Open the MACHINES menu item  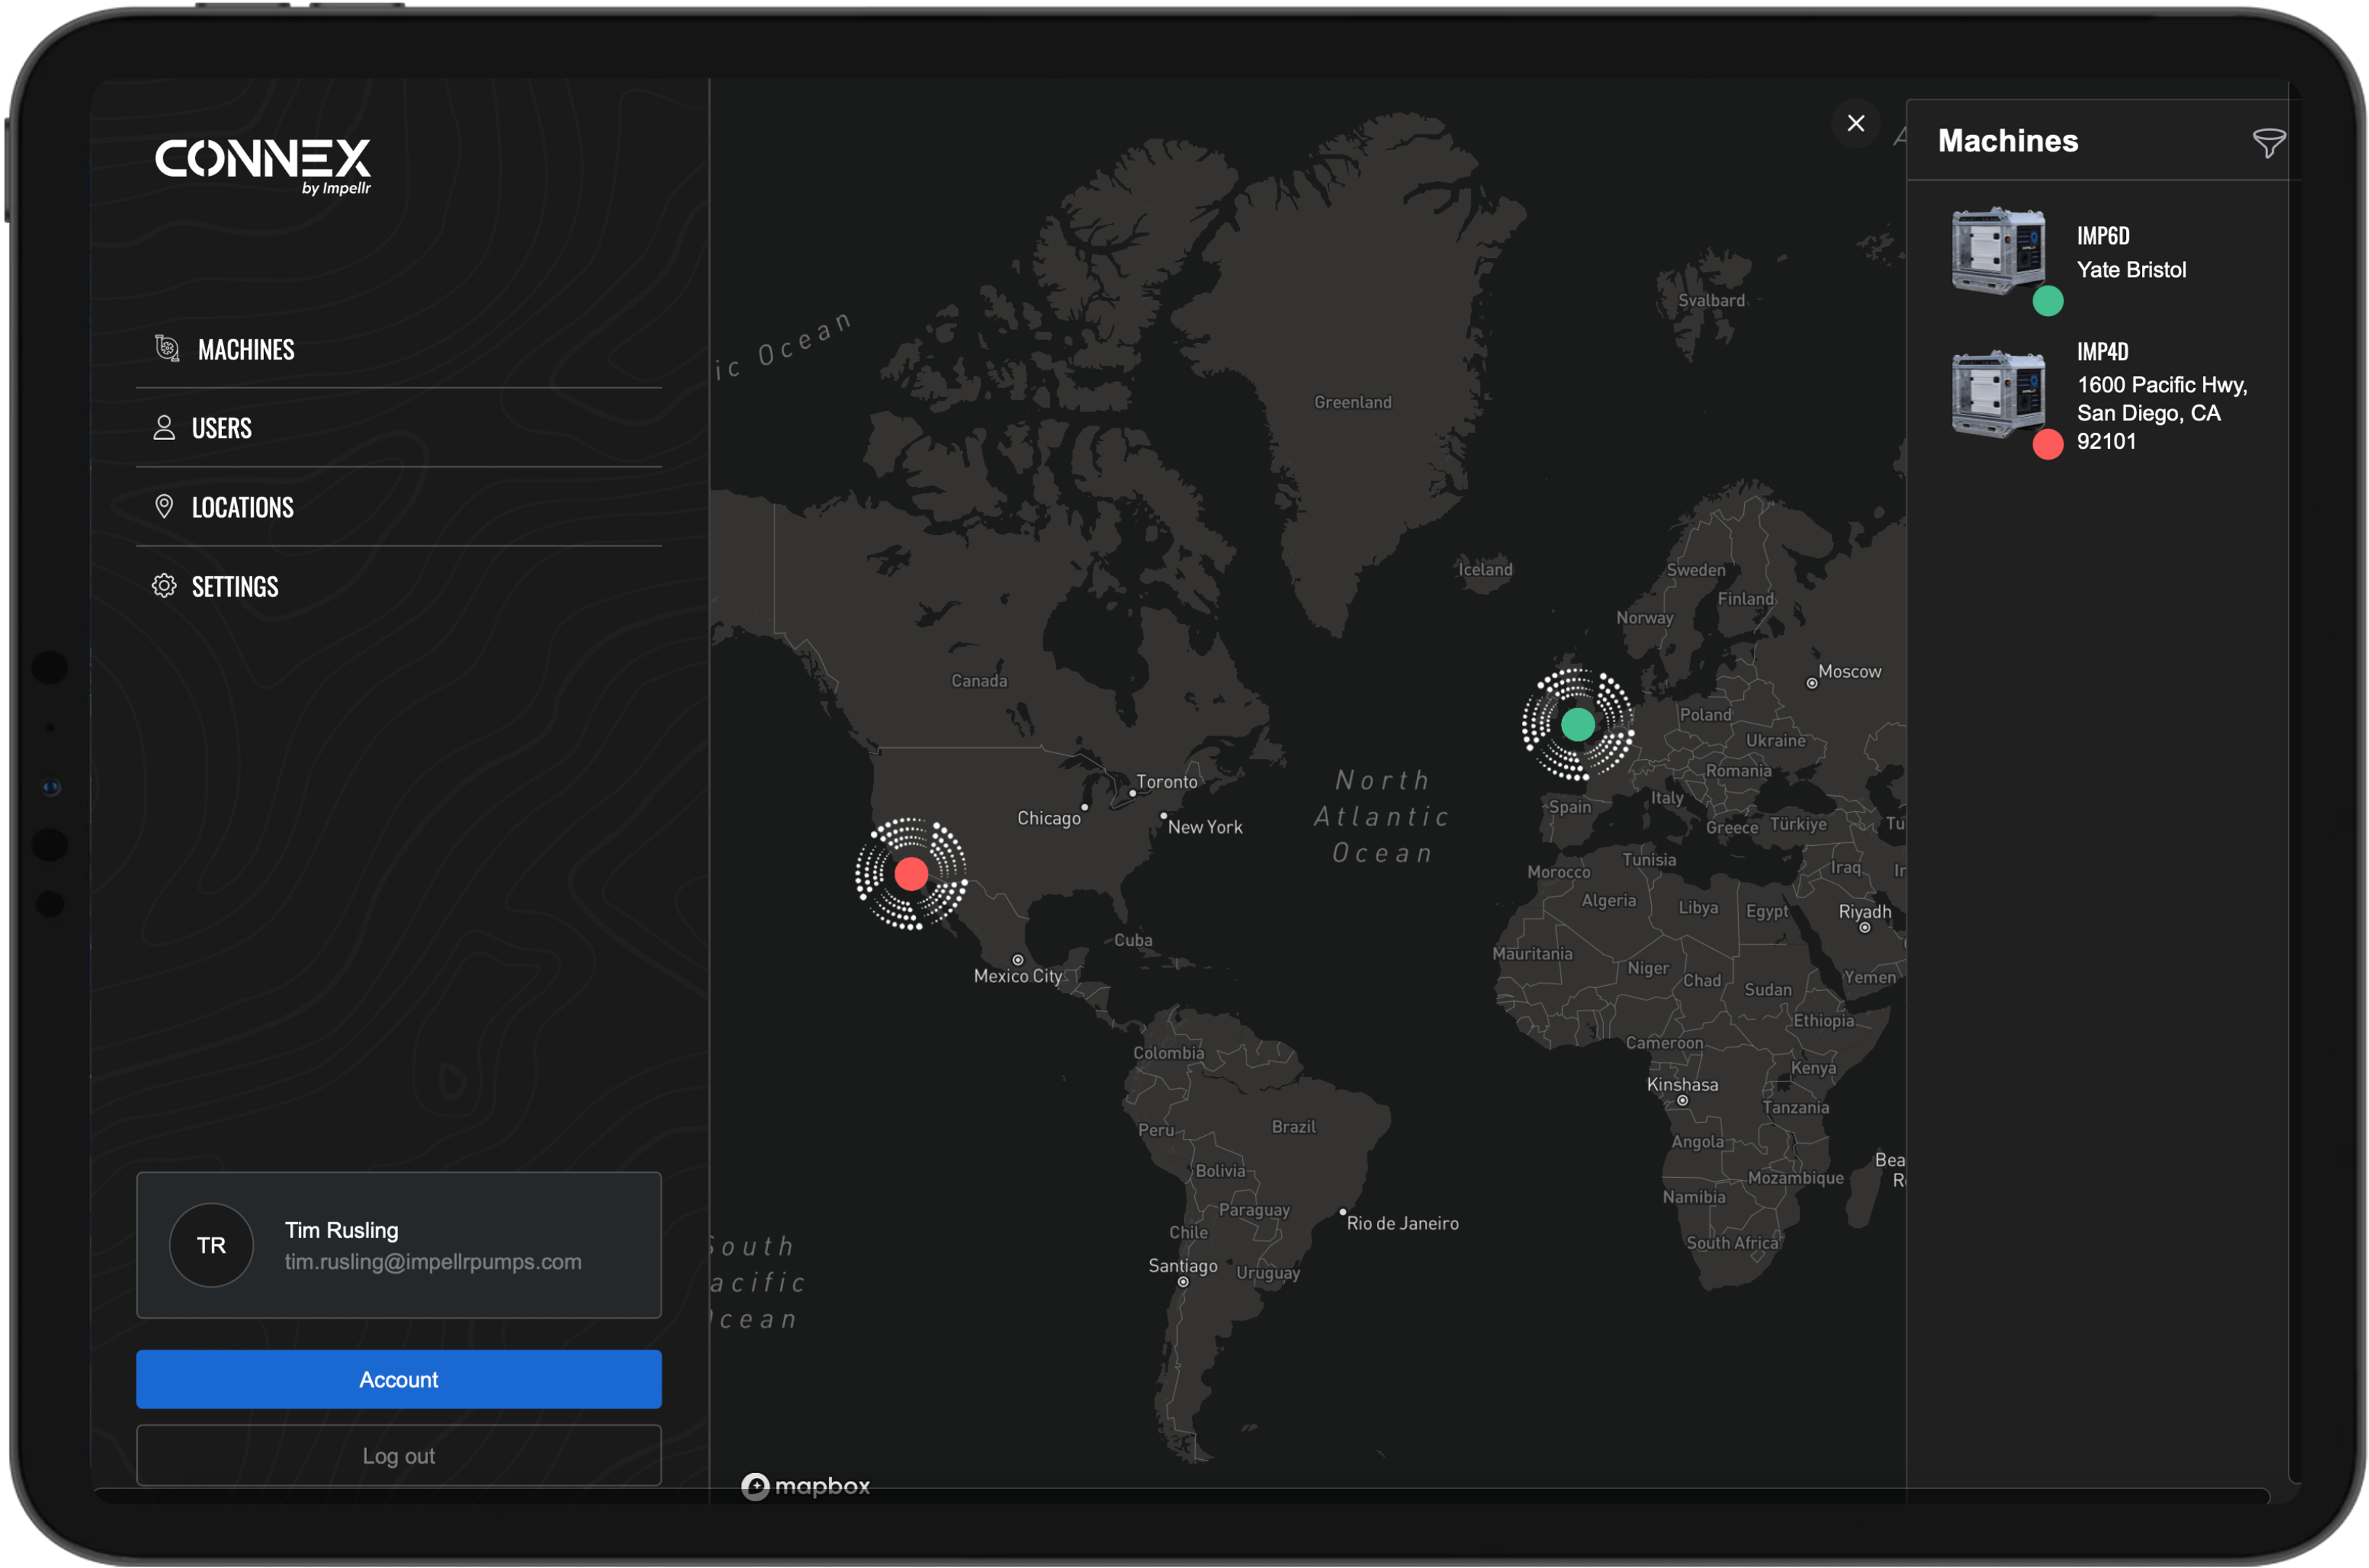tap(246, 350)
